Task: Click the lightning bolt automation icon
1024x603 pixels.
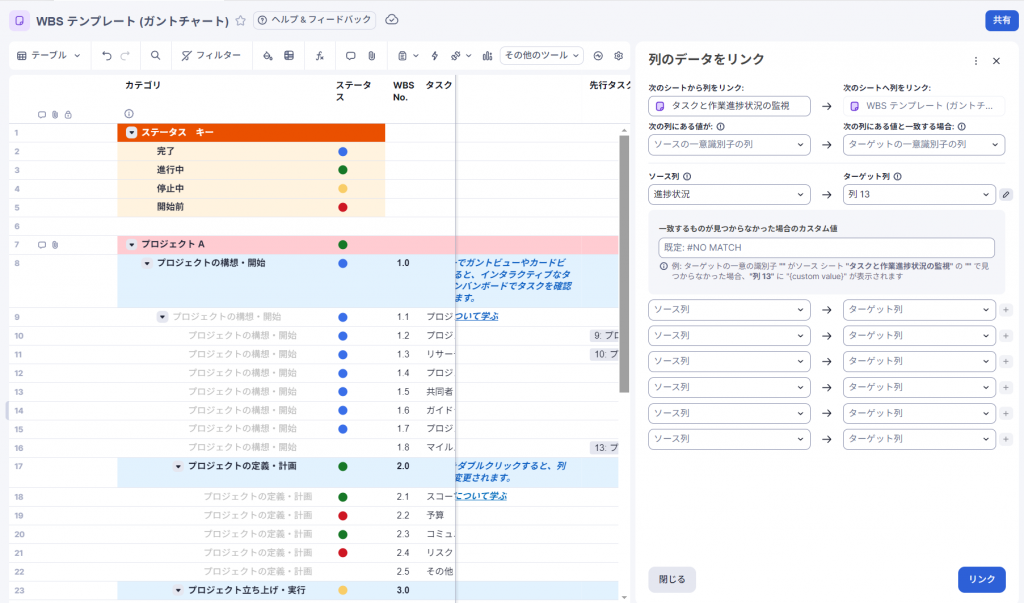Action: [x=435, y=56]
